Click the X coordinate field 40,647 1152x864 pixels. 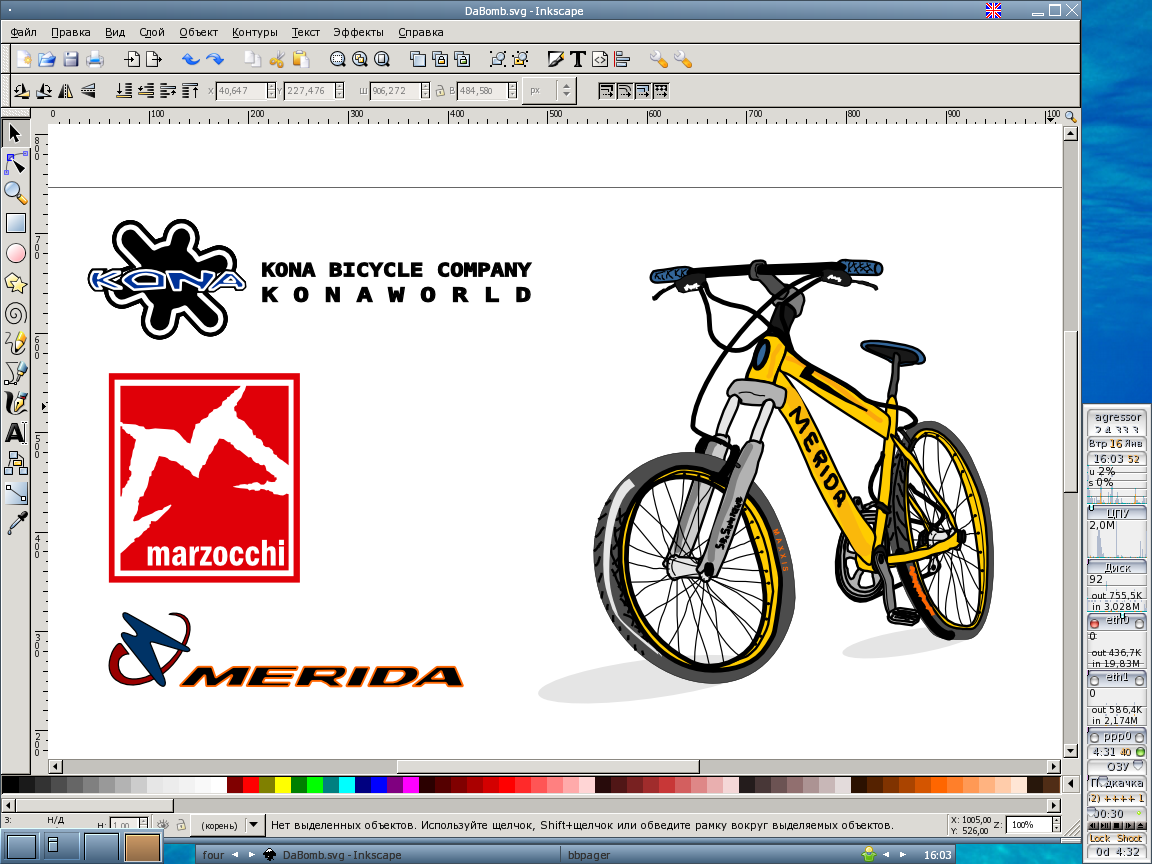240,90
